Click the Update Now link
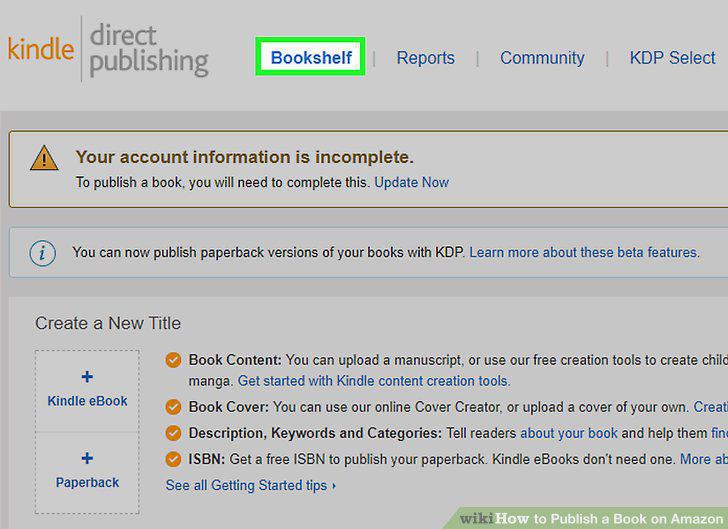 (x=411, y=183)
